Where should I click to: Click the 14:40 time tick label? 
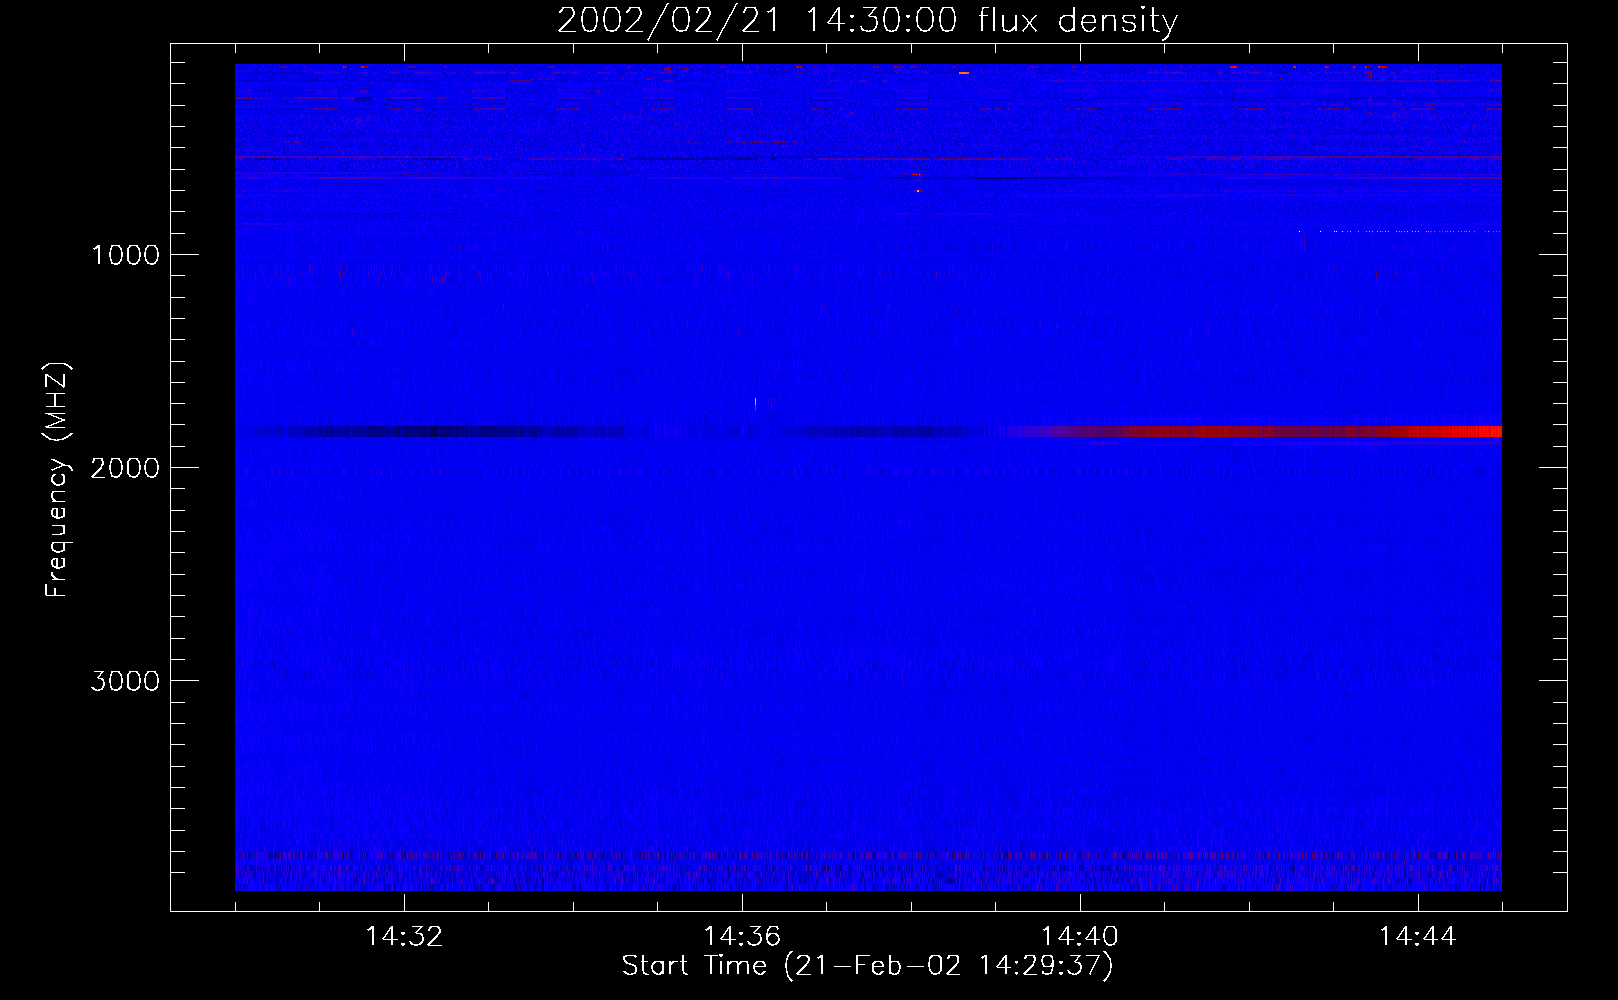pos(1080,937)
